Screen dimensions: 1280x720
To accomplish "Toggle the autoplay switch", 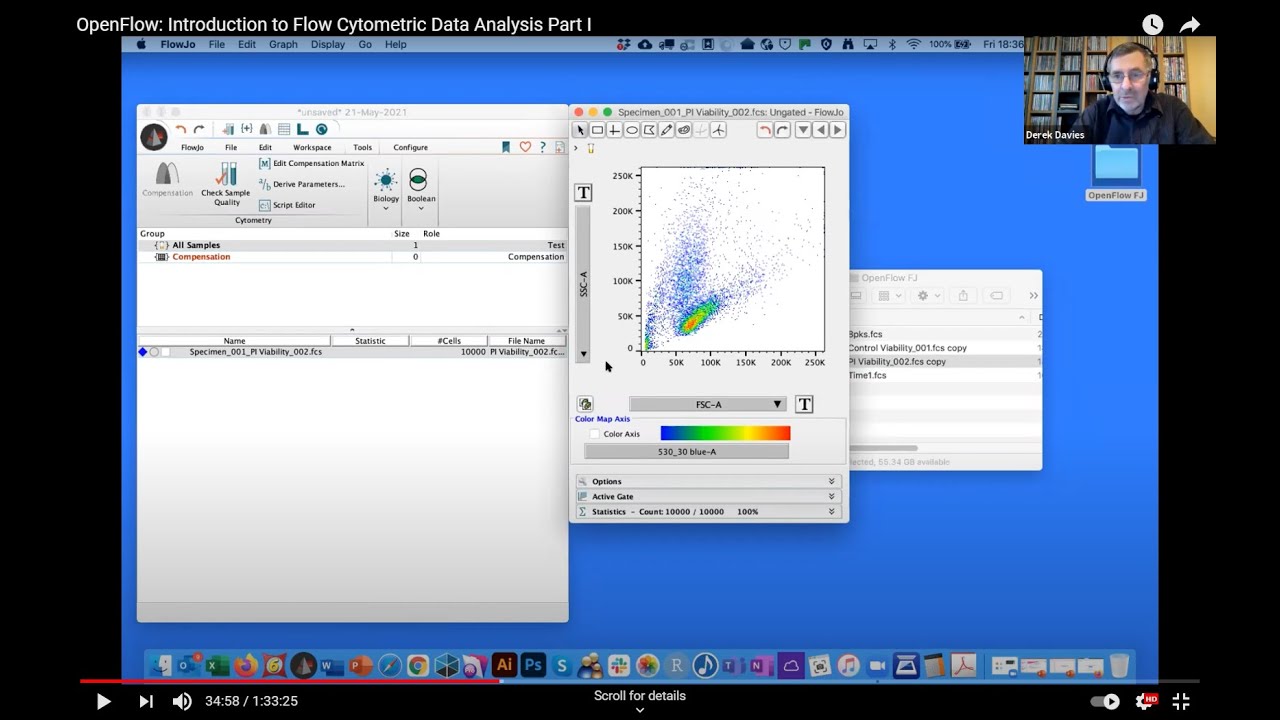I will click(x=1105, y=702).
